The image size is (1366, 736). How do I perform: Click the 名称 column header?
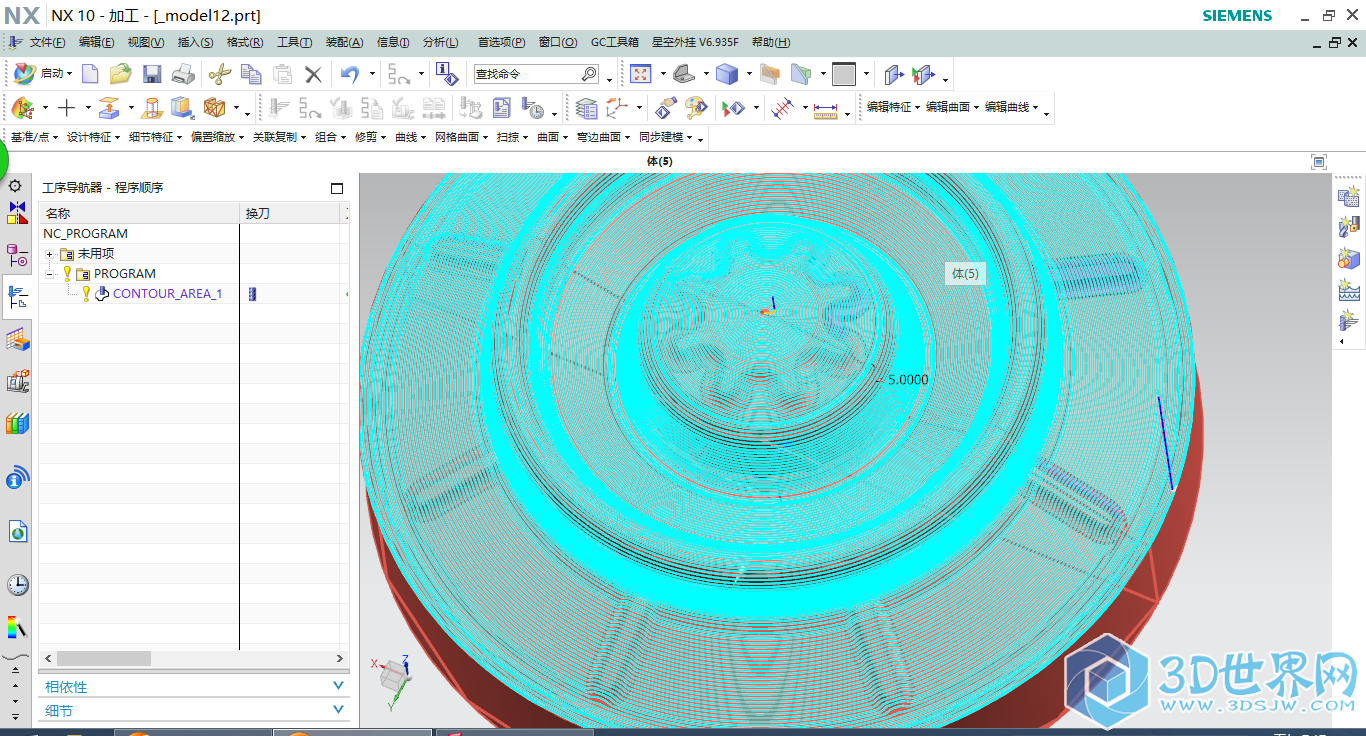click(139, 213)
